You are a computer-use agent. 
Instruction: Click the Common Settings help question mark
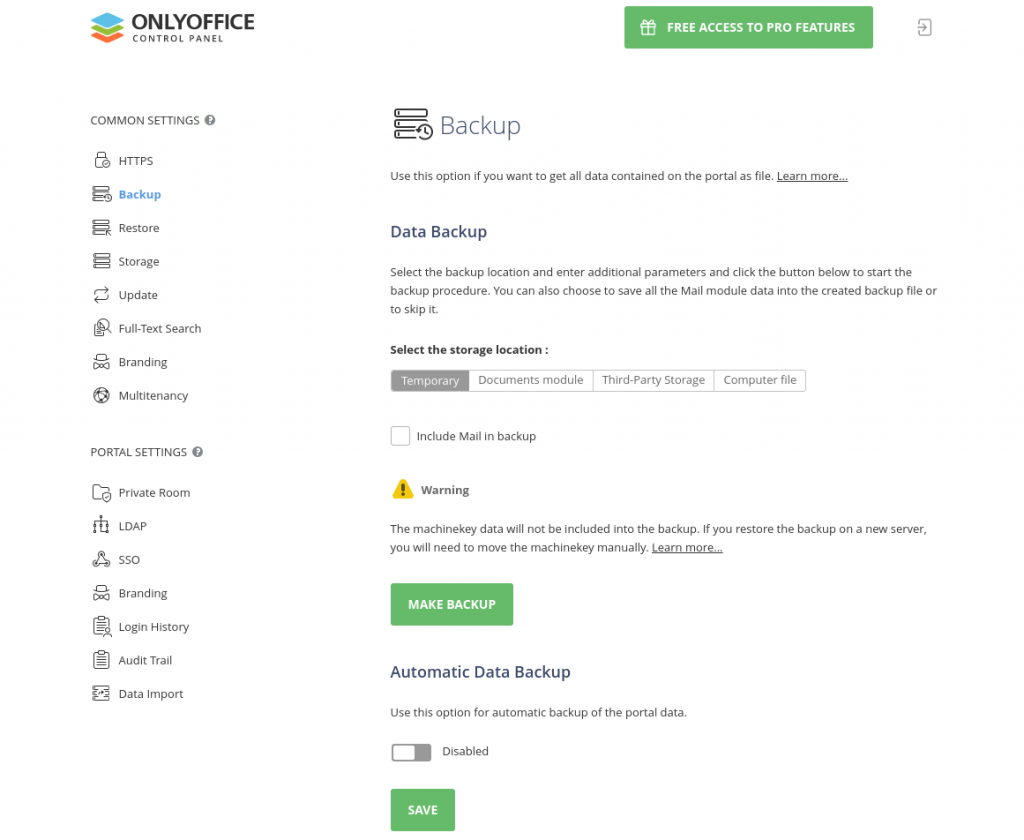(210, 121)
